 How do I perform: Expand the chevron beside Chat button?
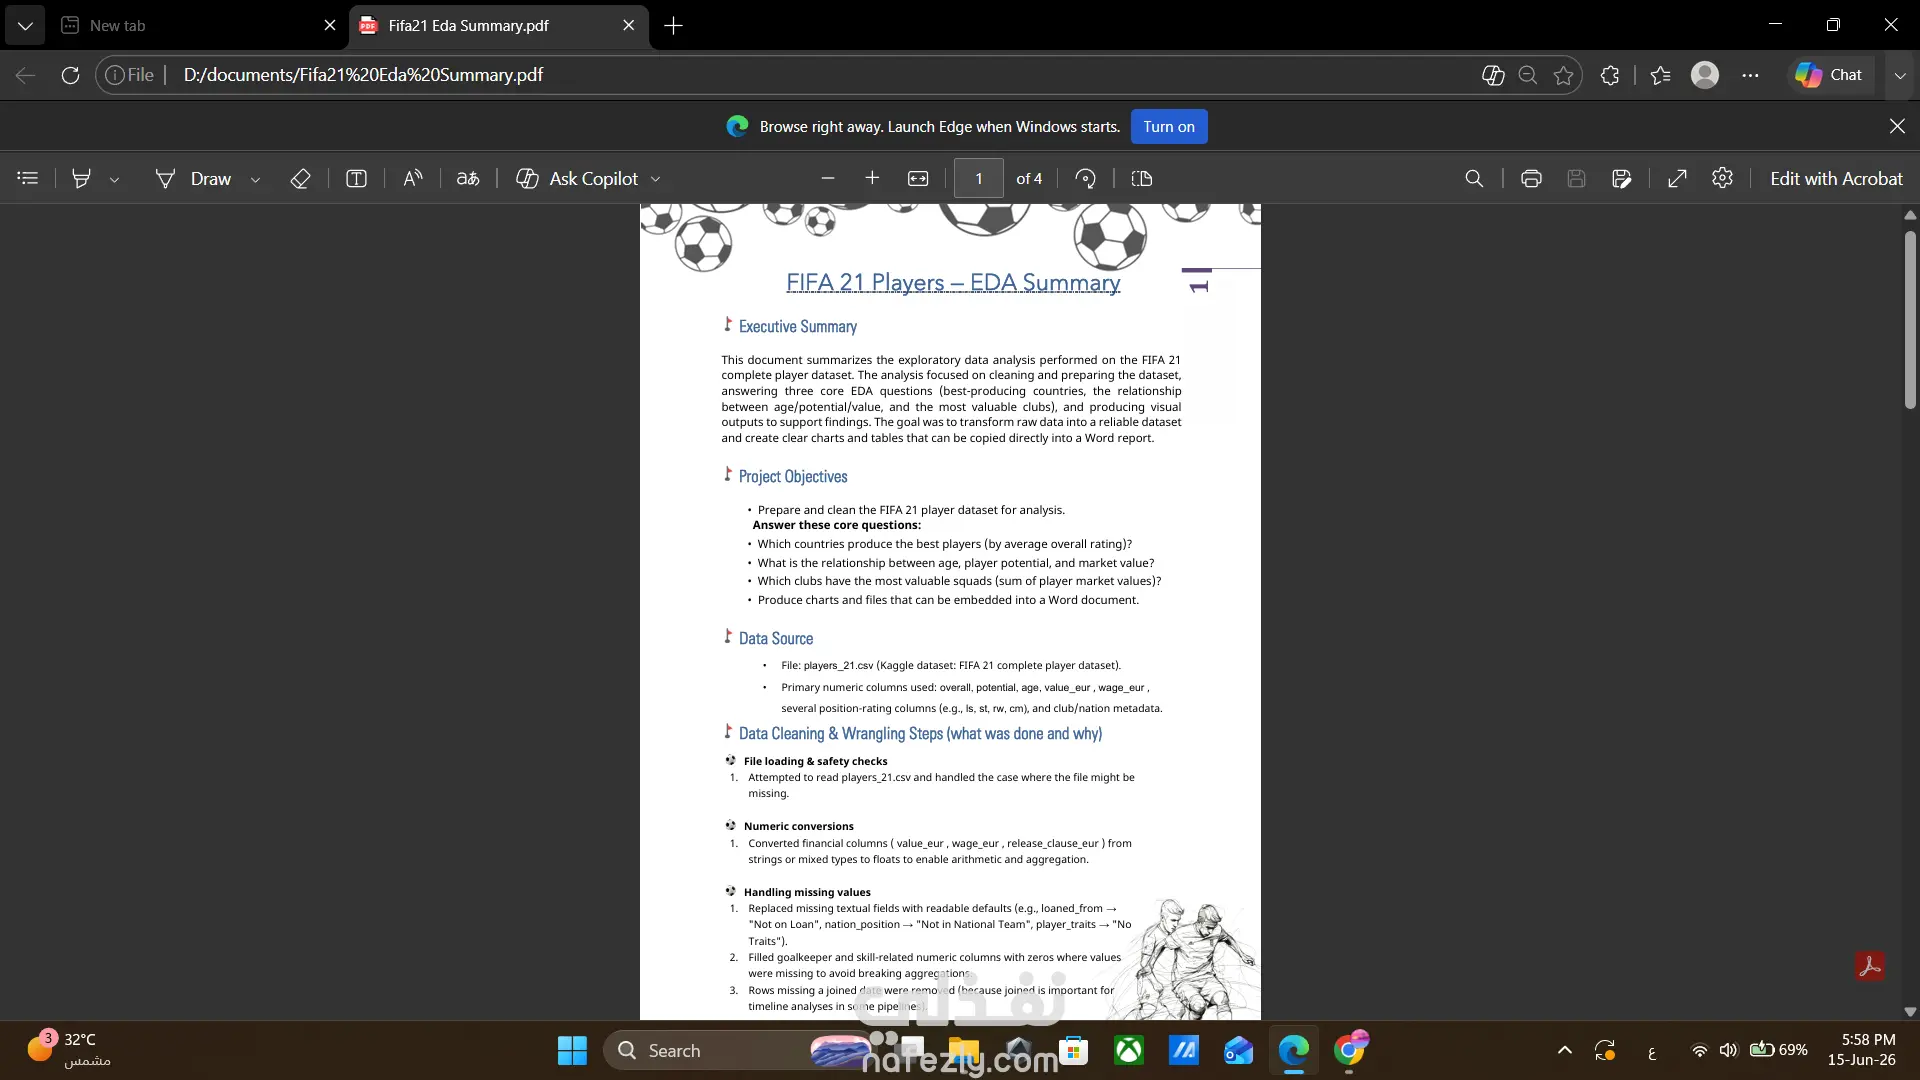point(1900,75)
